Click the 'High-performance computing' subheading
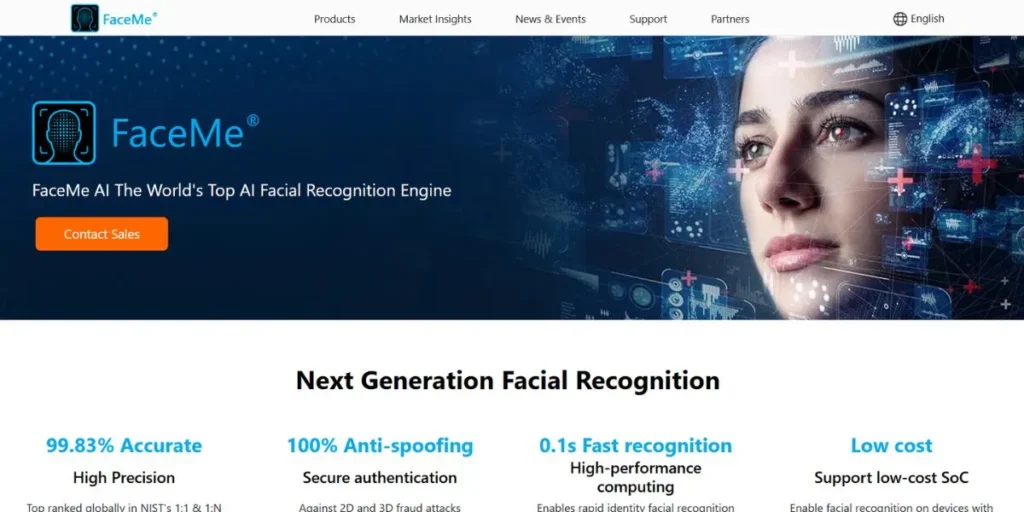Screen dimensions: 1024x512 [635, 477]
